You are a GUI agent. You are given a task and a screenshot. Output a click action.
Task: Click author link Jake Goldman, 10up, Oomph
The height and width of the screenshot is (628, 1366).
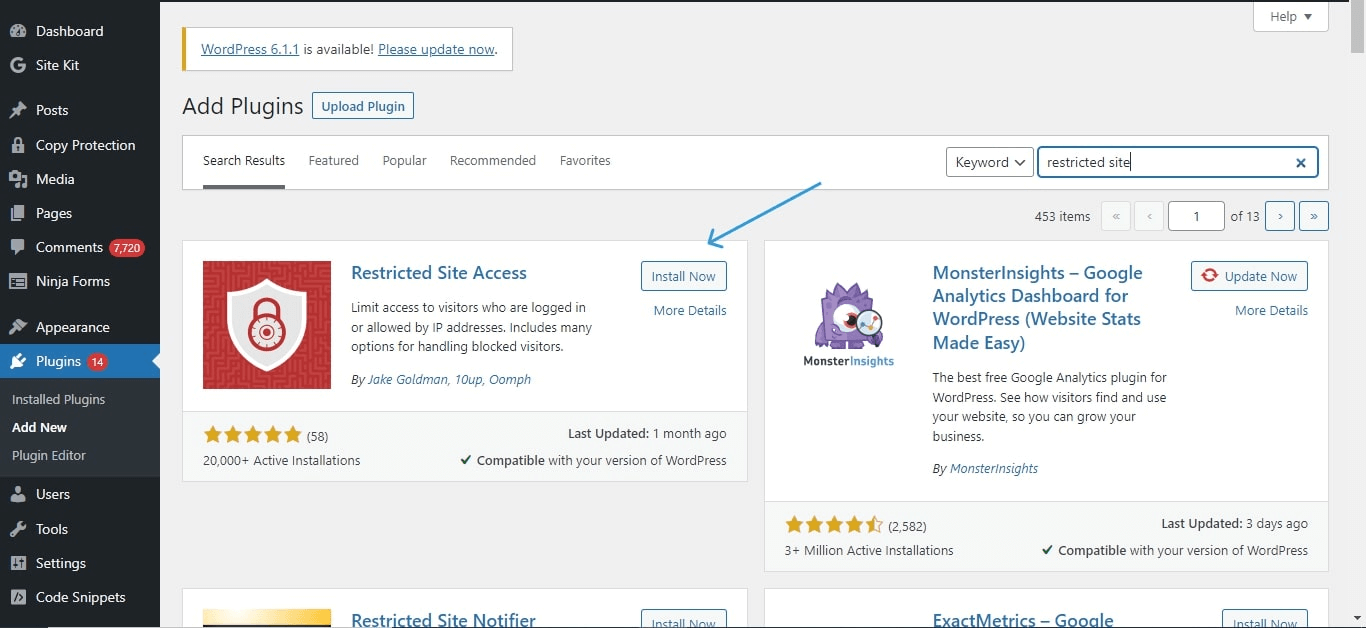pos(449,379)
